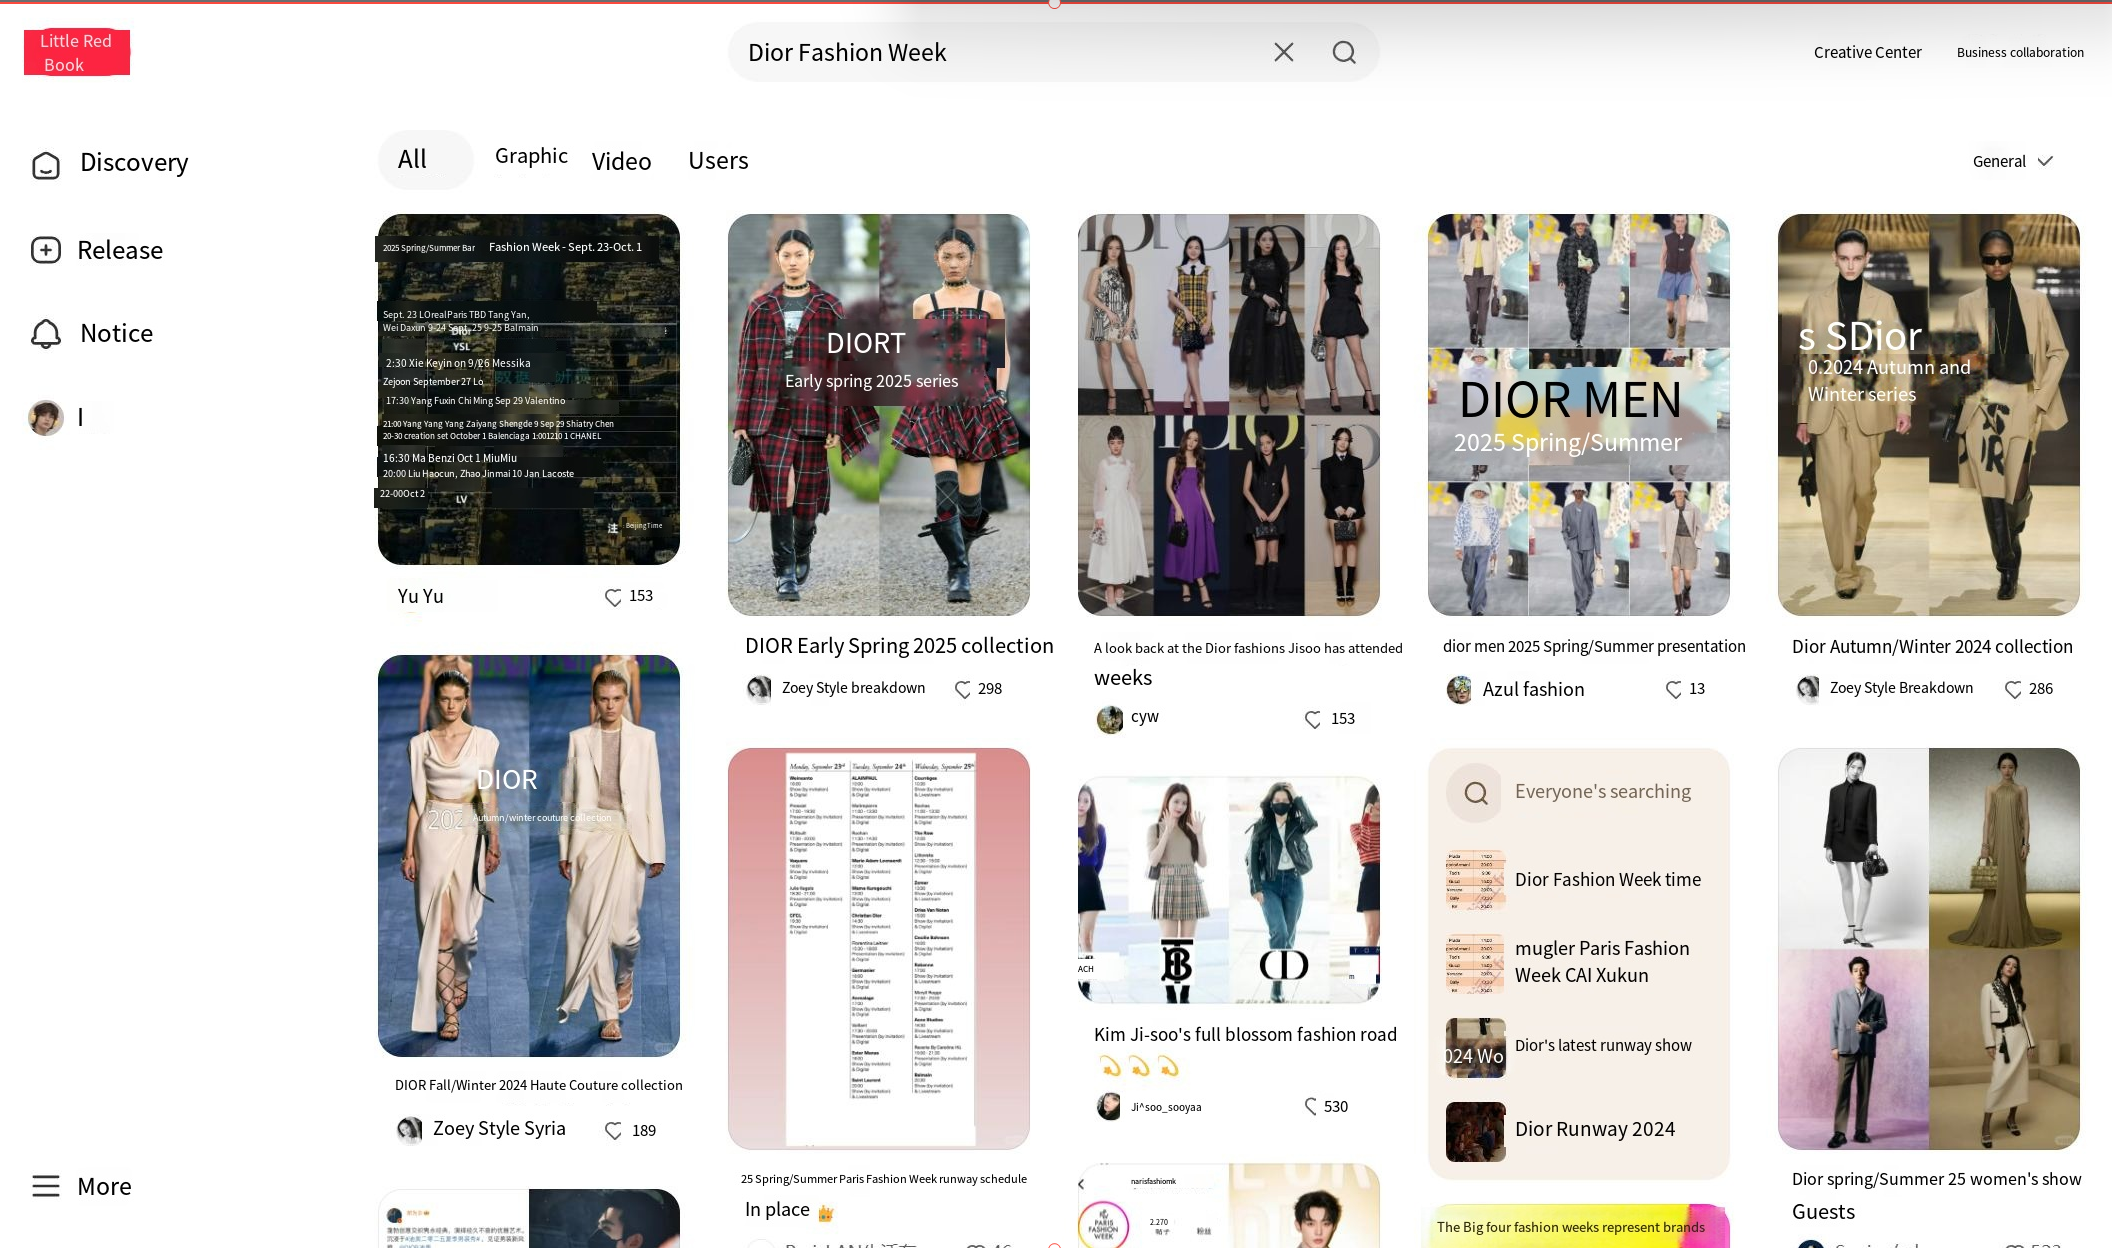Click dior men 2025 Spring/Summer presentation title
This screenshot has height=1248, width=2112.
pyautogui.click(x=1594, y=646)
